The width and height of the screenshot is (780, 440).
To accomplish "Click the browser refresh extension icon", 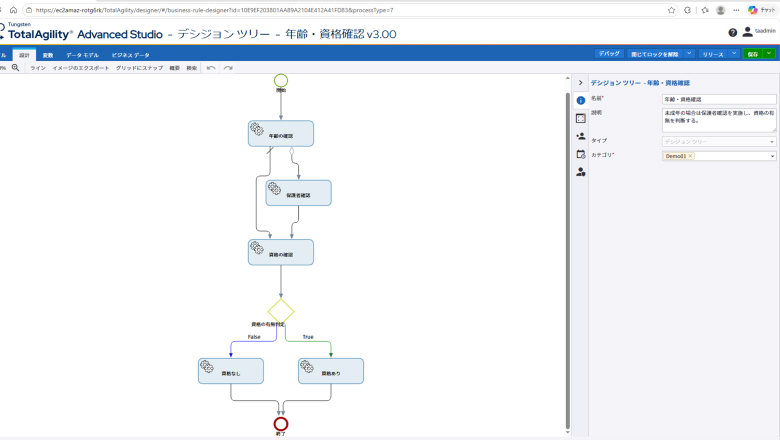I will [687, 10].
